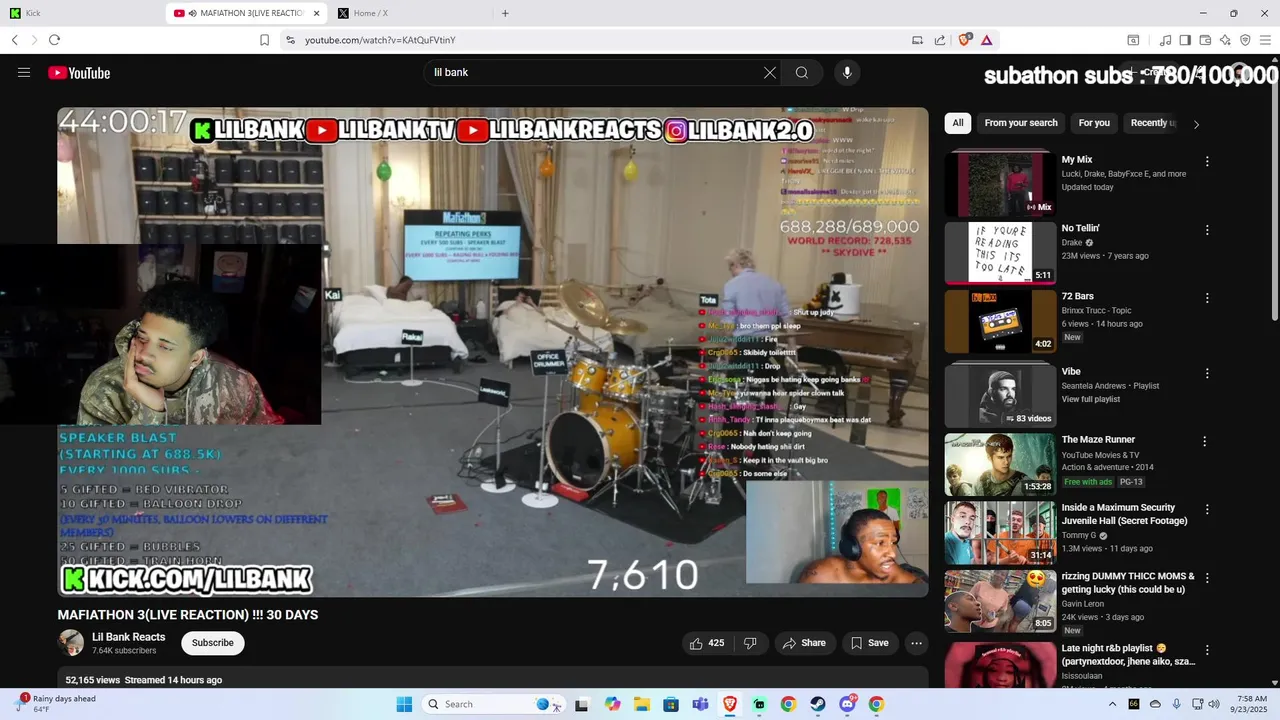The height and width of the screenshot is (720, 1280).
Task: Click the YouTube search magnifier button
Action: pyautogui.click(x=802, y=73)
